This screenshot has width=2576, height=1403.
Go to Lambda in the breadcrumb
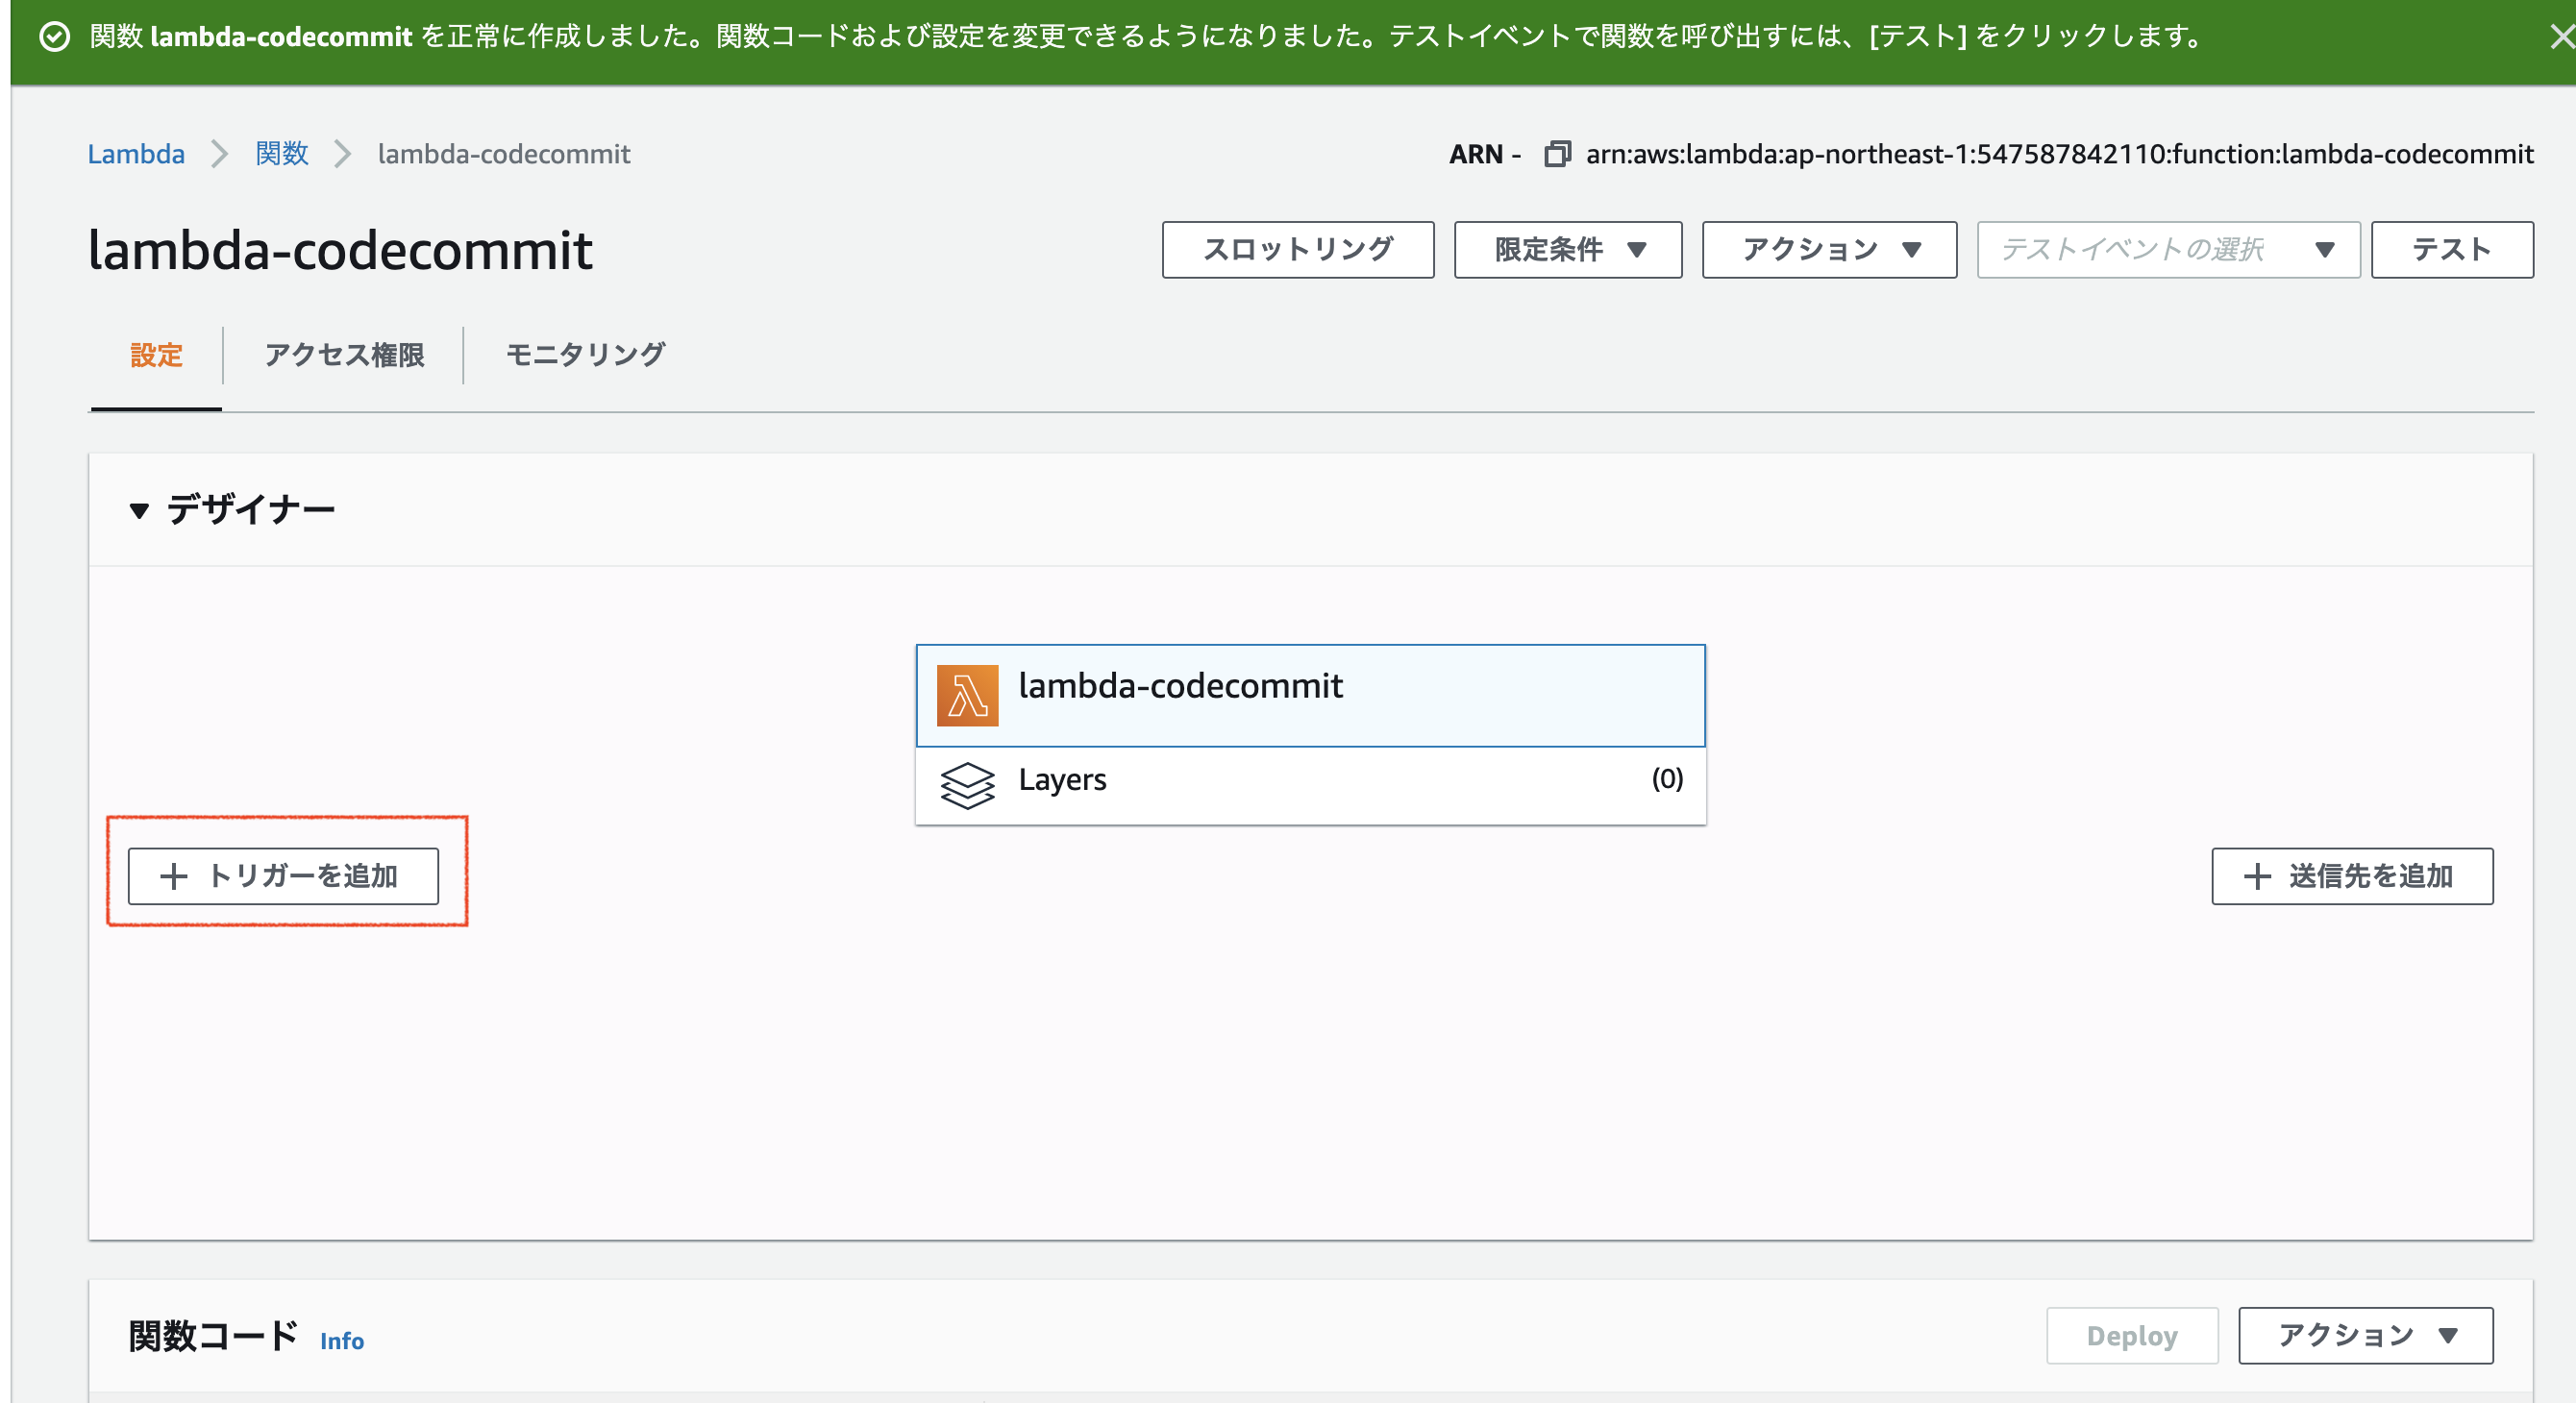pos(136,154)
